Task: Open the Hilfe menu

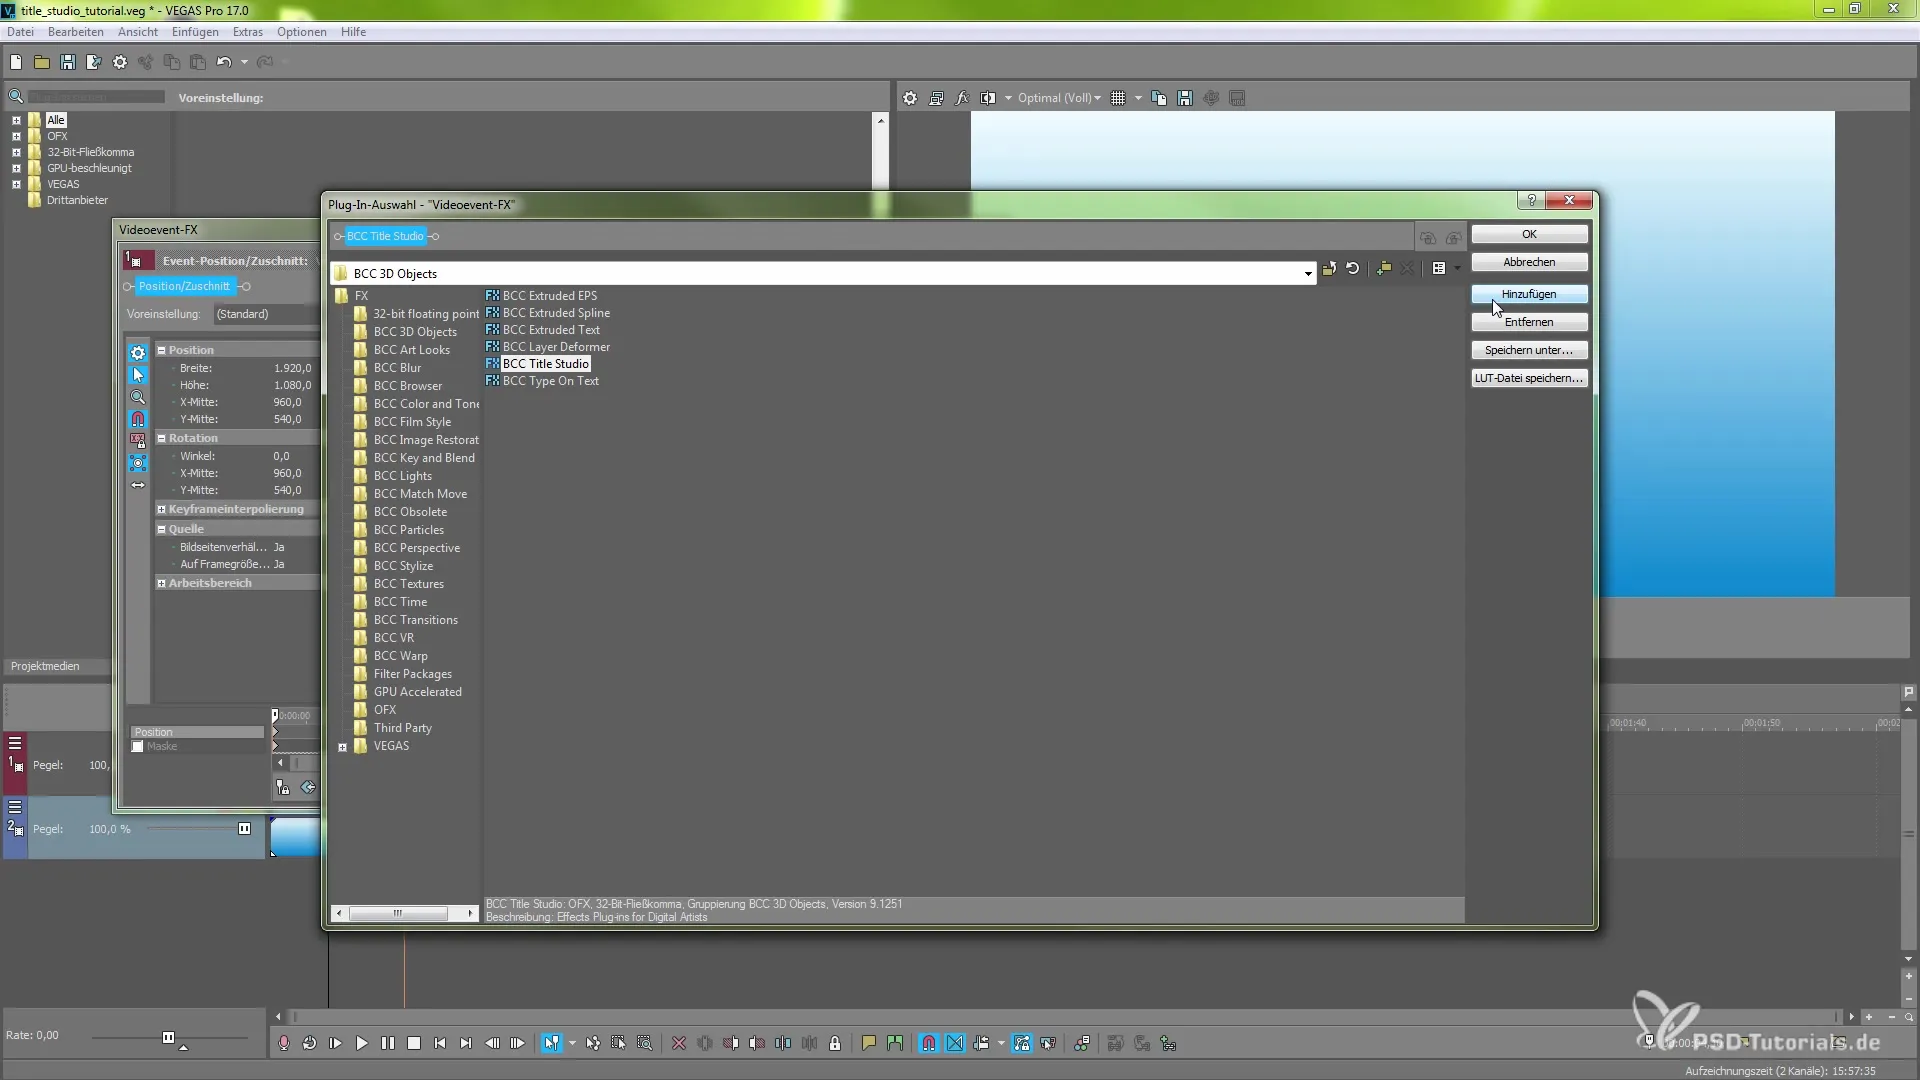Action: (353, 32)
